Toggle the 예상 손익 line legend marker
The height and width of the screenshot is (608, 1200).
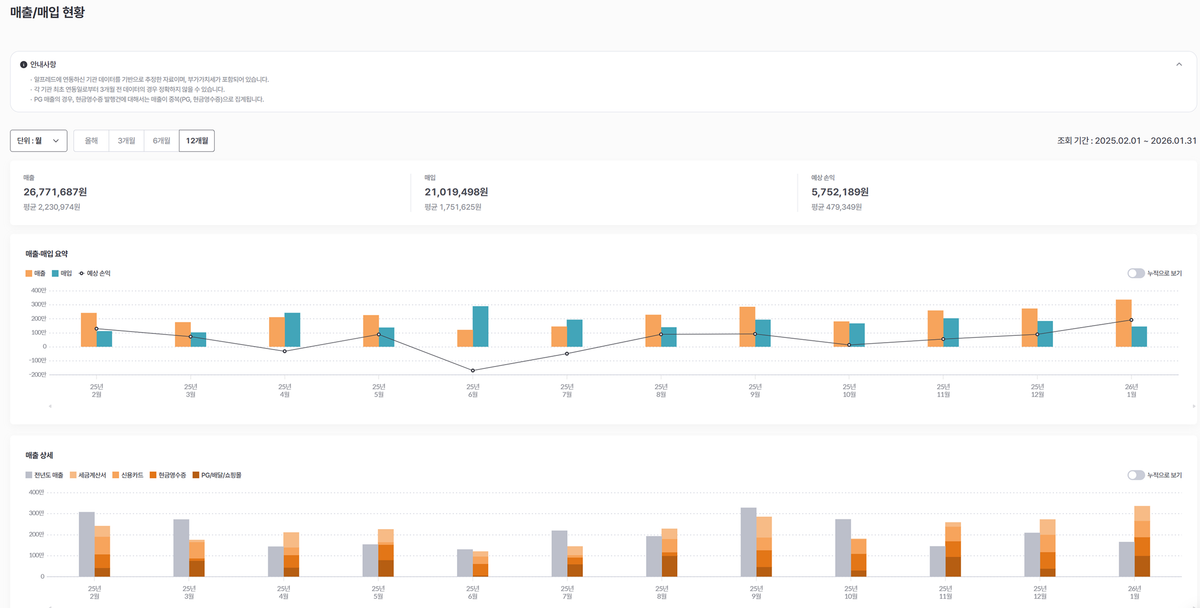point(82,273)
